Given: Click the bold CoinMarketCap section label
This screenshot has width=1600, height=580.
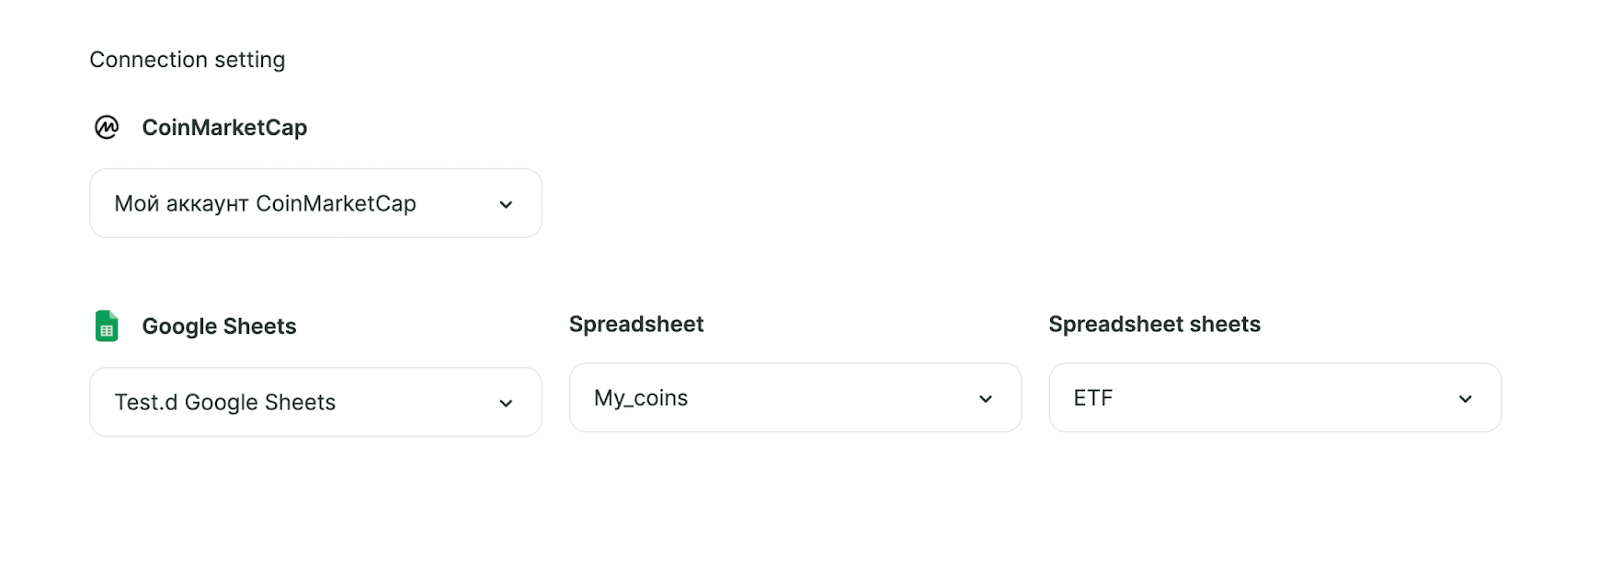Looking at the screenshot, I should tap(225, 128).
